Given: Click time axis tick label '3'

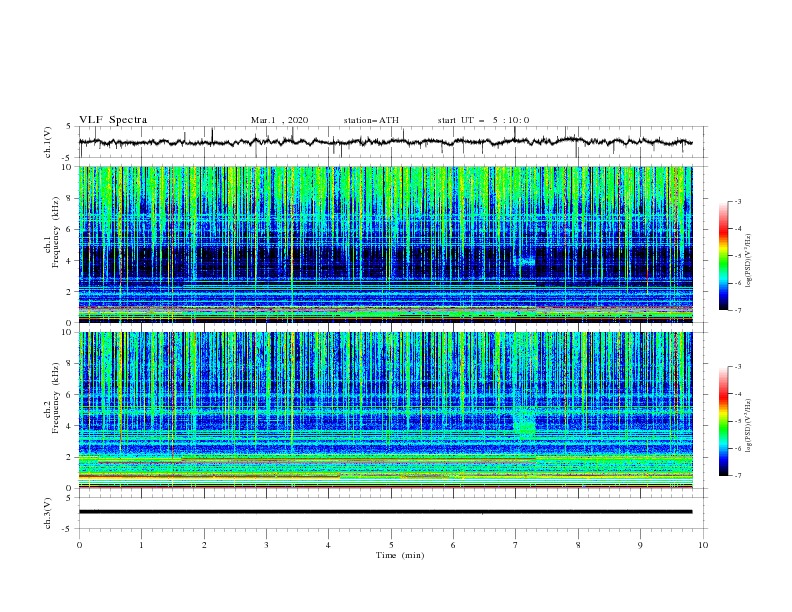Looking at the screenshot, I should [266, 545].
